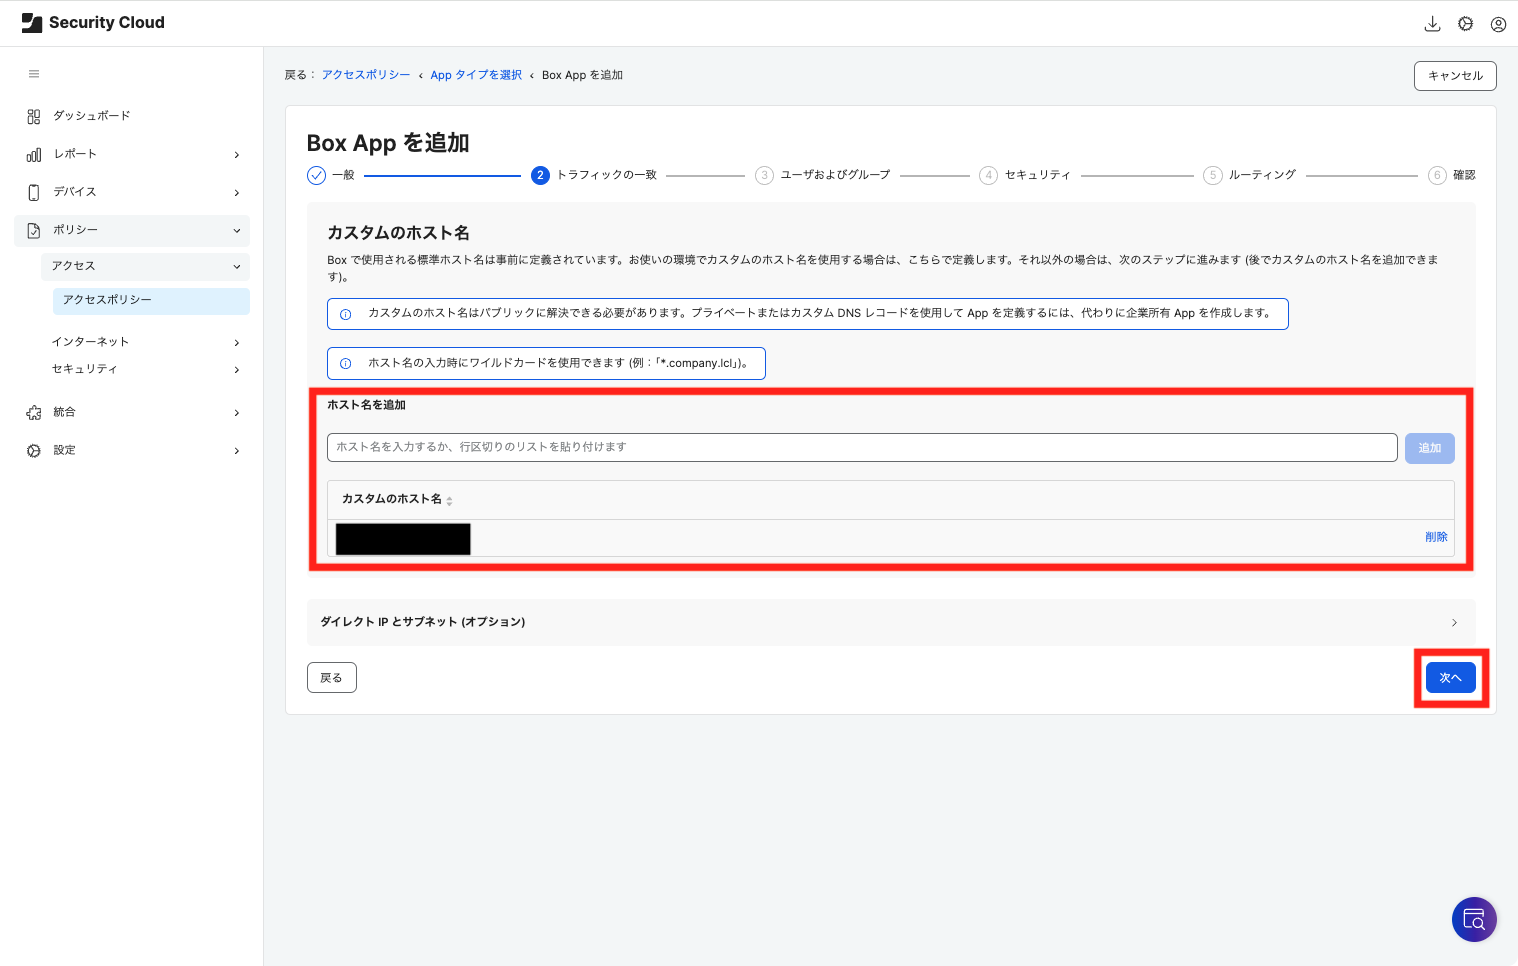Collapse the アクセス submenu chevron
The width and height of the screenshot is (1518, 966).
pos(237,267)
